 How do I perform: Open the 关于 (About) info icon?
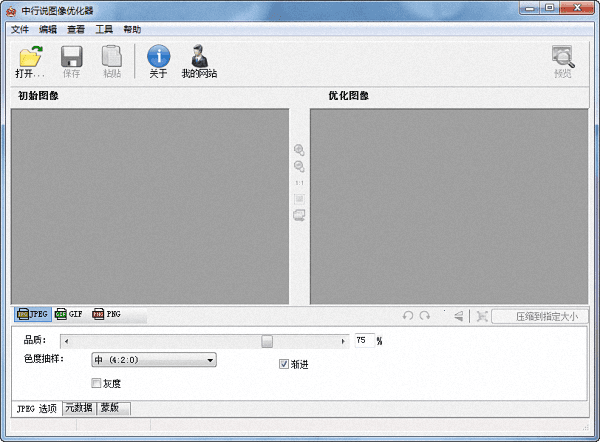pyautogui.click(x=158, y=57)
